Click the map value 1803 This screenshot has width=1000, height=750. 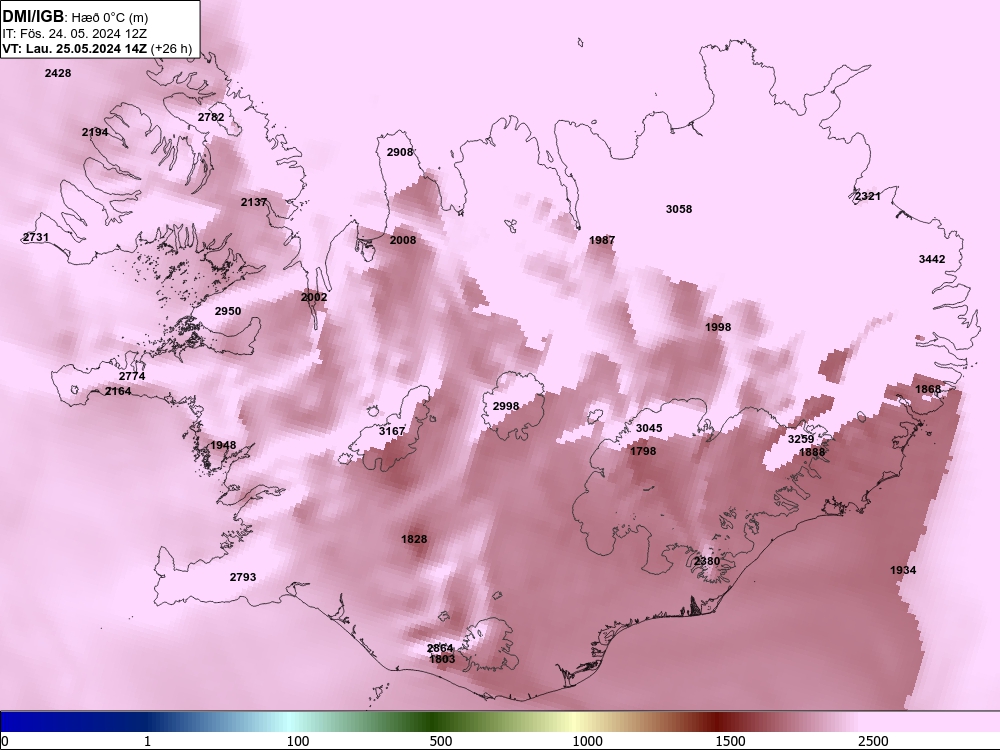442,659
